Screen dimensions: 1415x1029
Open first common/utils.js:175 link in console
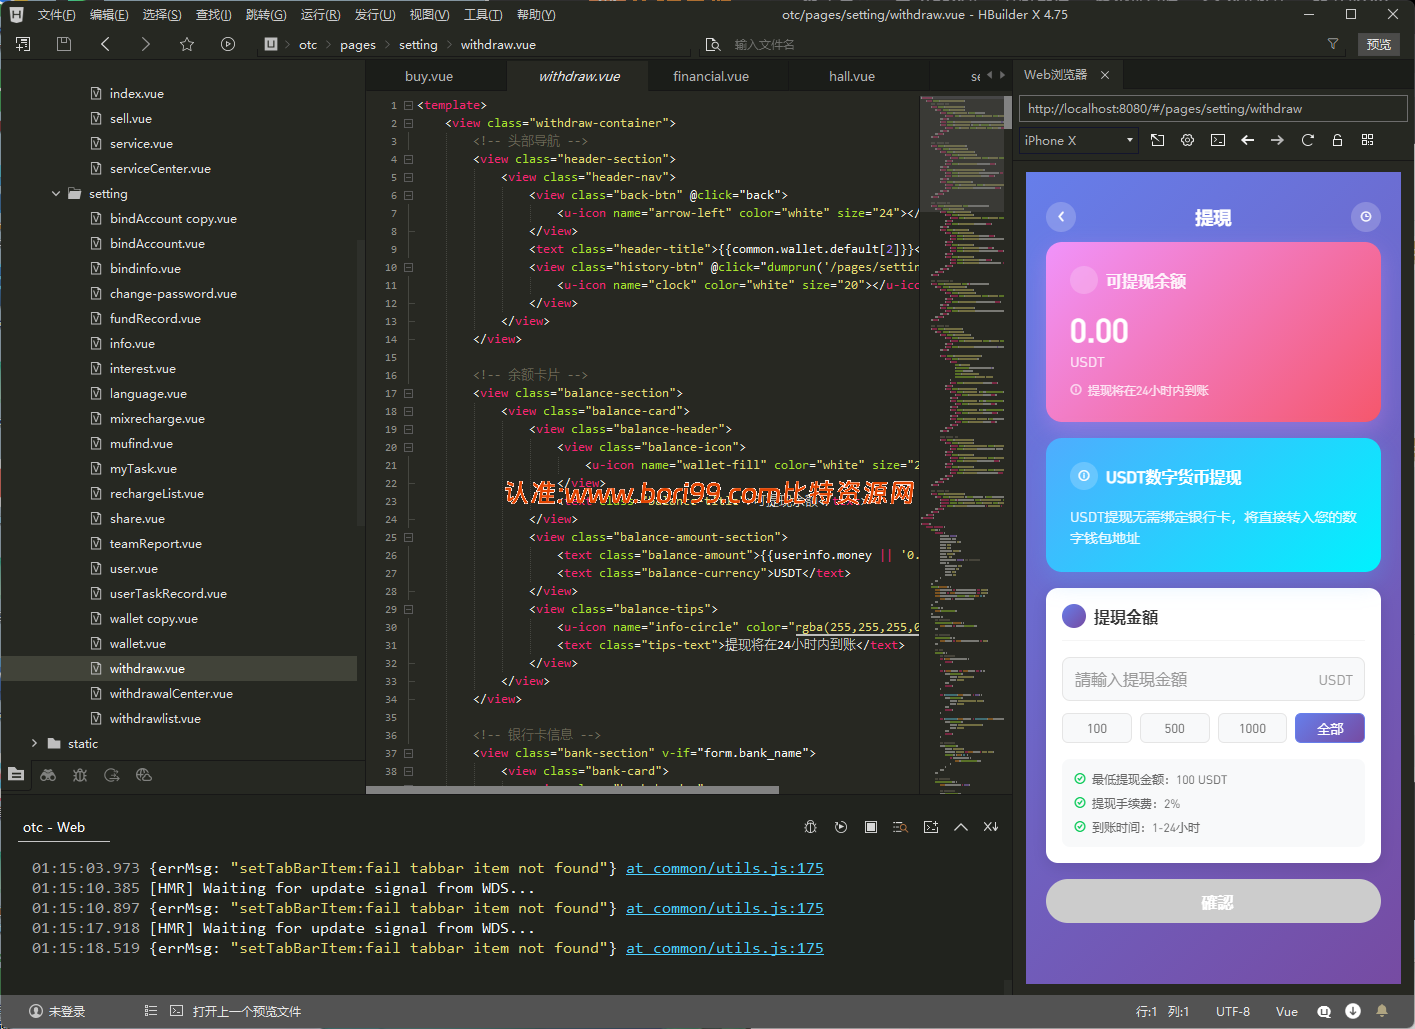[725, 868]
